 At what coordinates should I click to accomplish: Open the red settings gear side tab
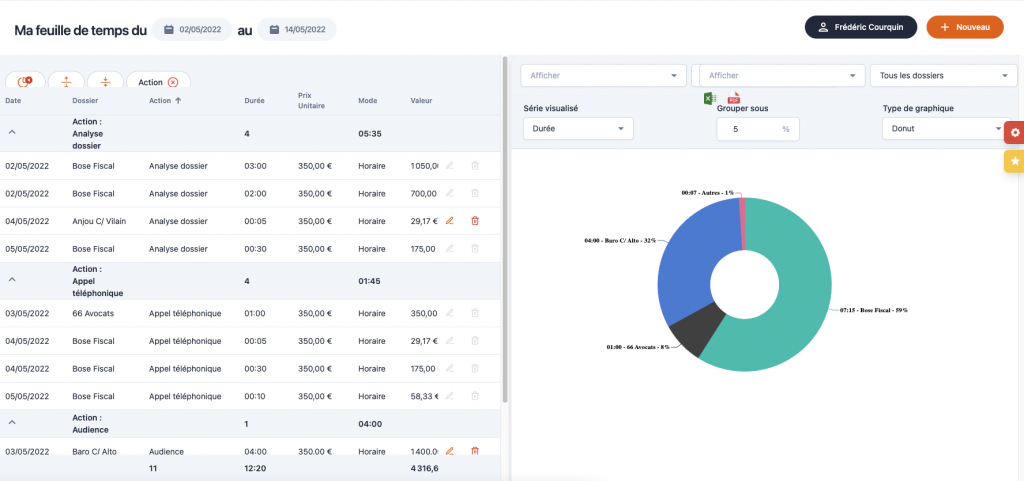click(1014, 132)
